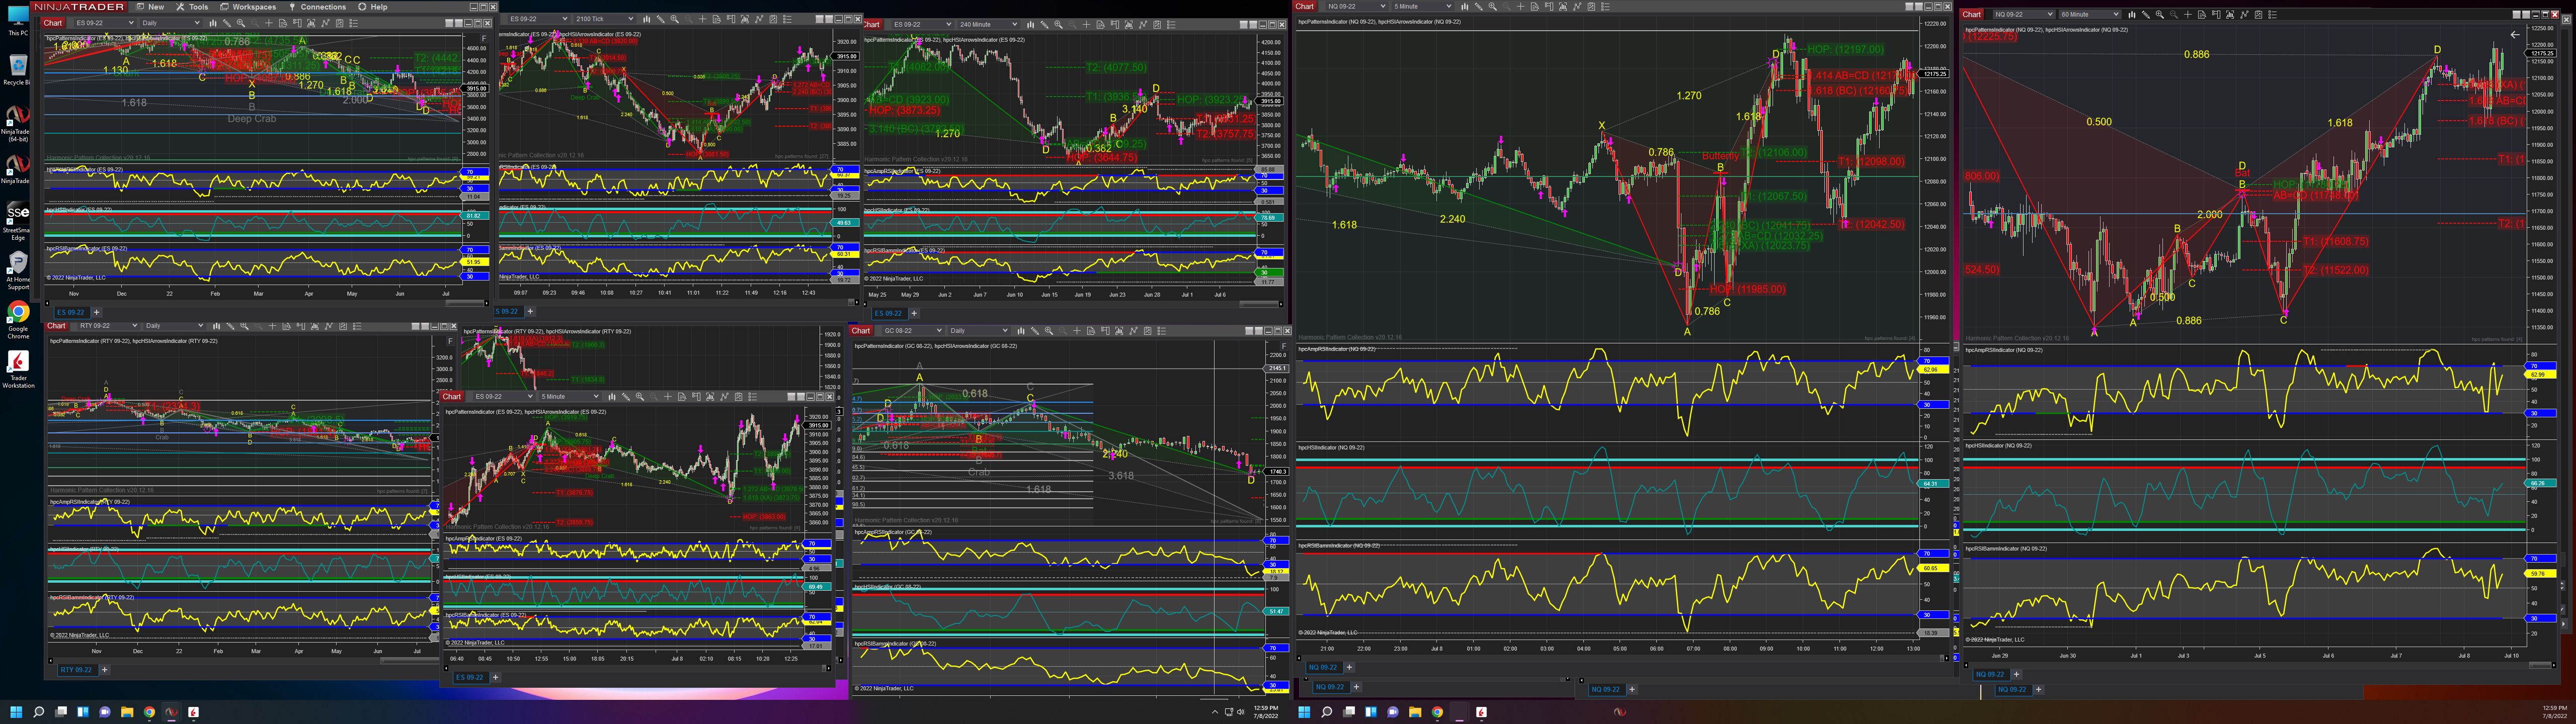This screenshot has height=724, width=2576.
Task: Add new tab beside RTY 09-22 tab
Action: pyautogui.click(x=104, y=670)
